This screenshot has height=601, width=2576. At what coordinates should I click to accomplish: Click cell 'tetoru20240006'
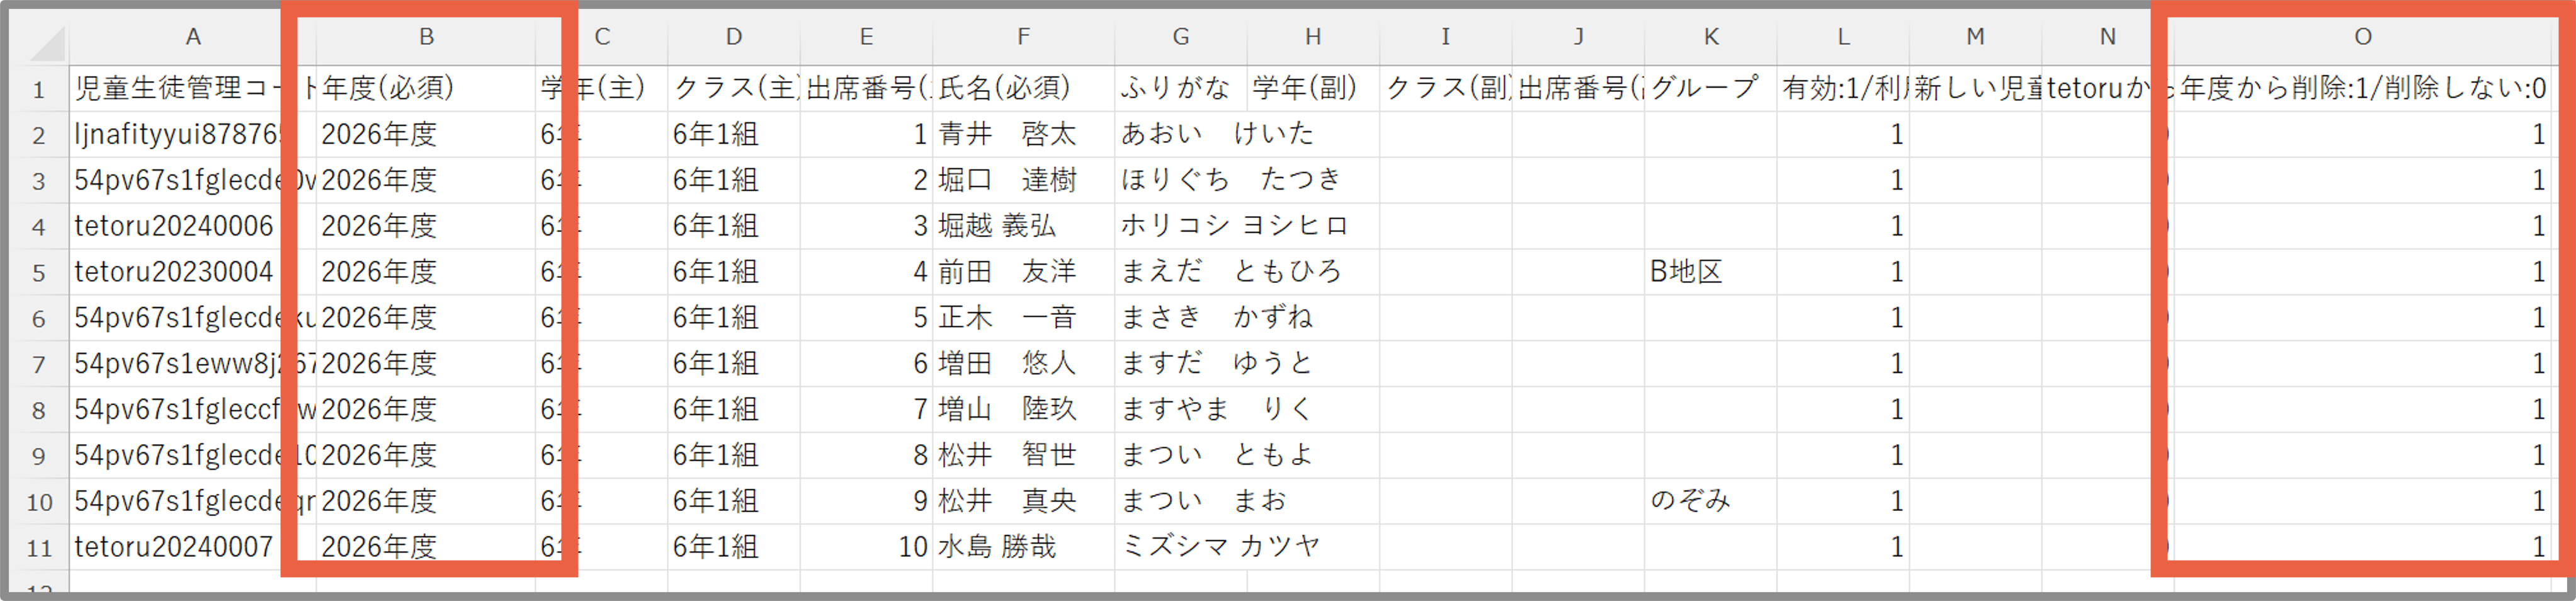point(193,226)
